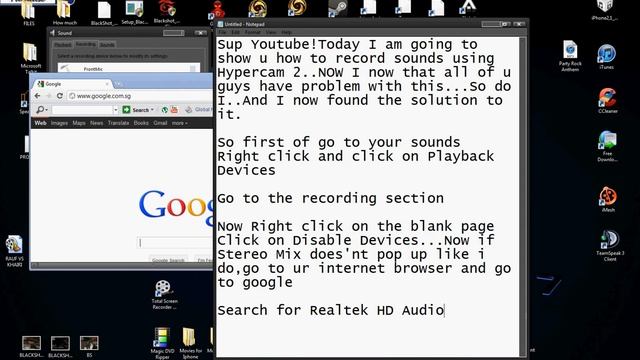Select the BS image thumbnail on the desktop
Screen dimensions: 640x360
pyautogui.click(x=89, y=347)
